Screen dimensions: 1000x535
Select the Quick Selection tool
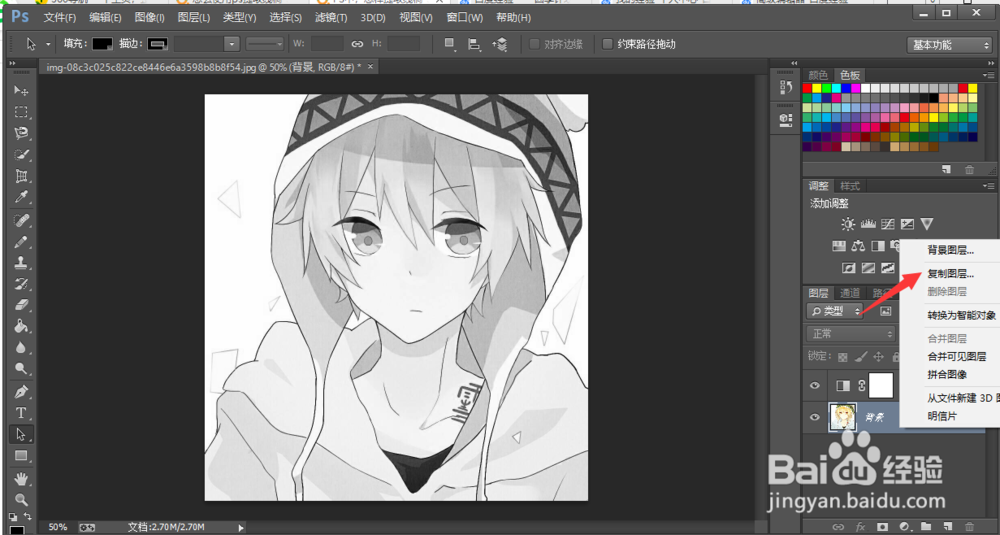click(21, 155)
